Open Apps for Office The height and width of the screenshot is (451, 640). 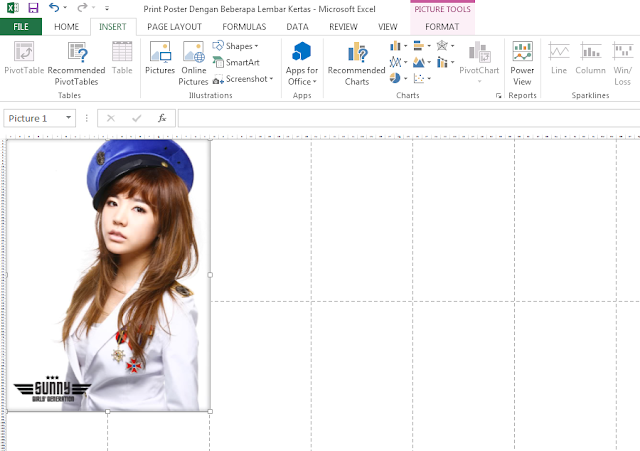click(x=302, y=64)
